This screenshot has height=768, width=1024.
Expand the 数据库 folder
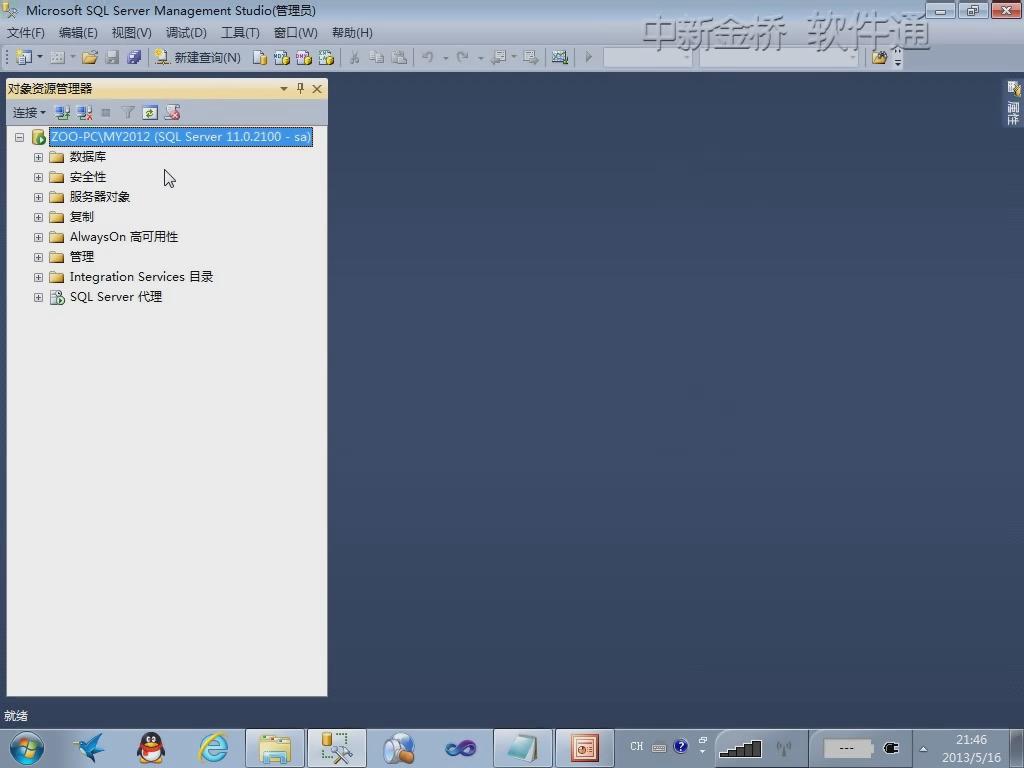pos(39,157)
